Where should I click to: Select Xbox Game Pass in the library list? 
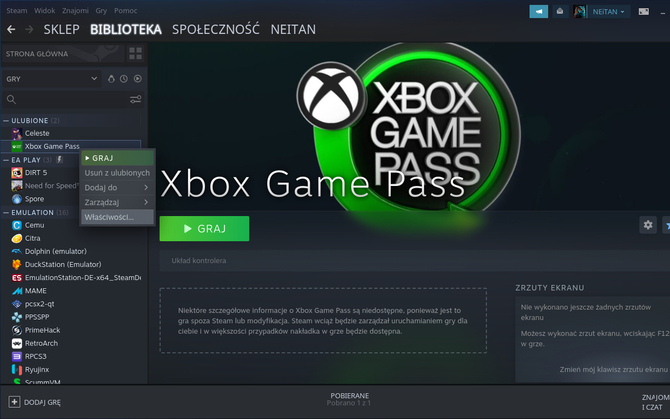tap(71, 147)
